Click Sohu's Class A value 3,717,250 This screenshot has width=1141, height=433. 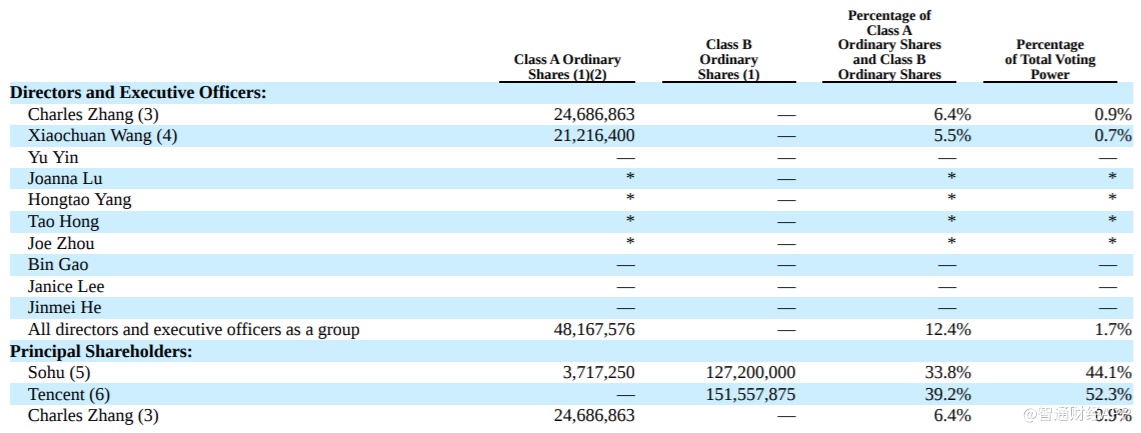tap(598, 373)
